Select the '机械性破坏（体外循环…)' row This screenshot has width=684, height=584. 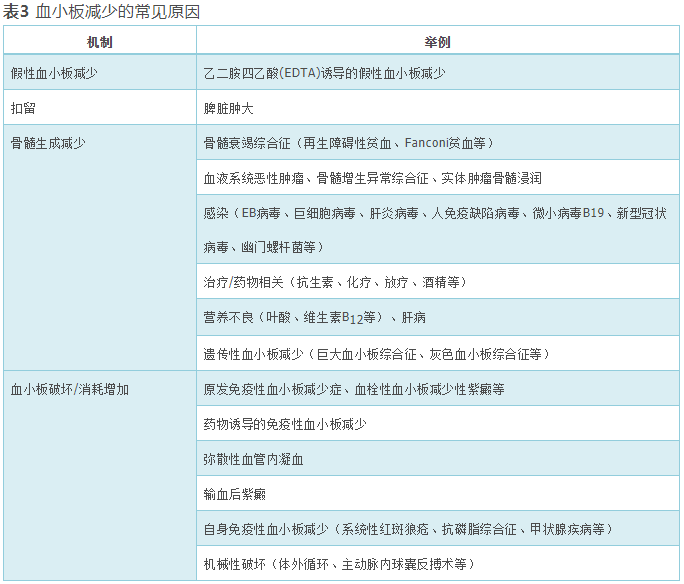coord(338,563)
